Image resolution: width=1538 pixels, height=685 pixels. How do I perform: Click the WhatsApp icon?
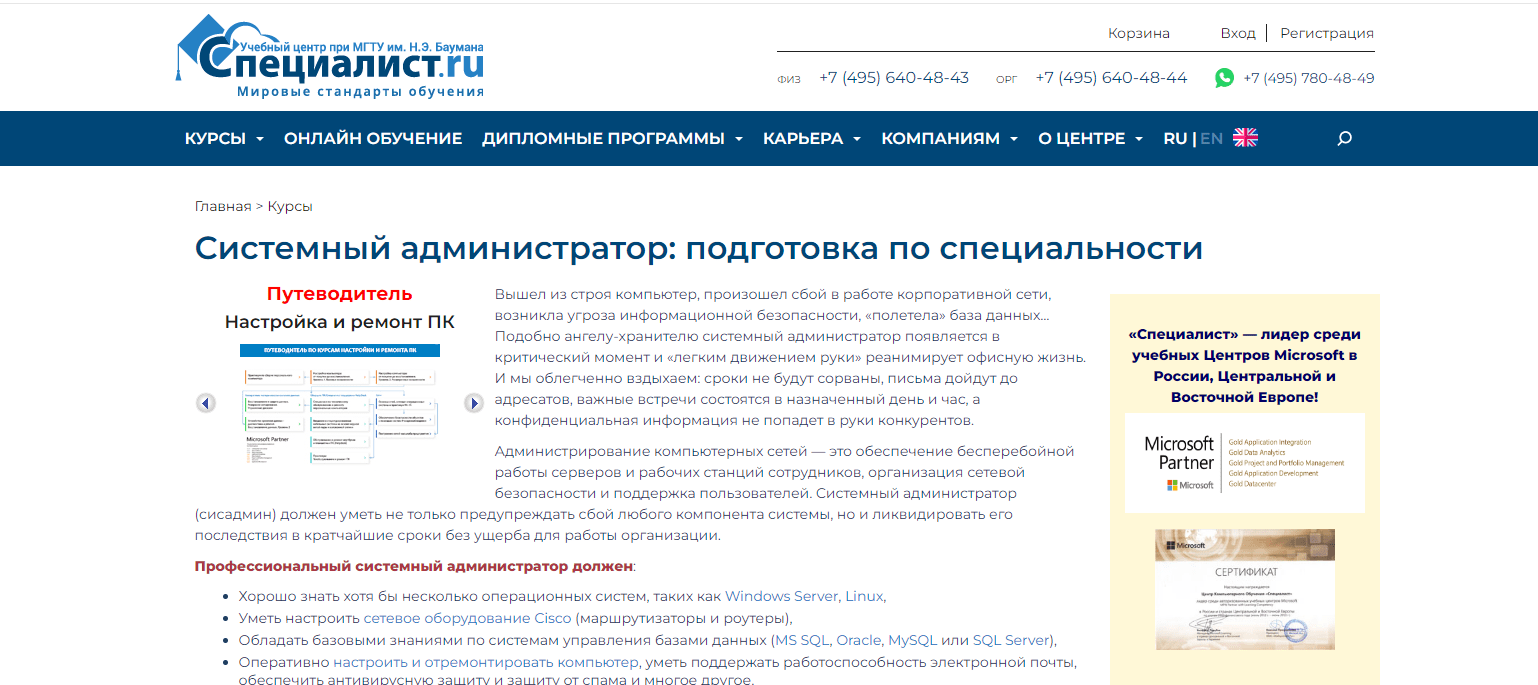pos(1224,78)
